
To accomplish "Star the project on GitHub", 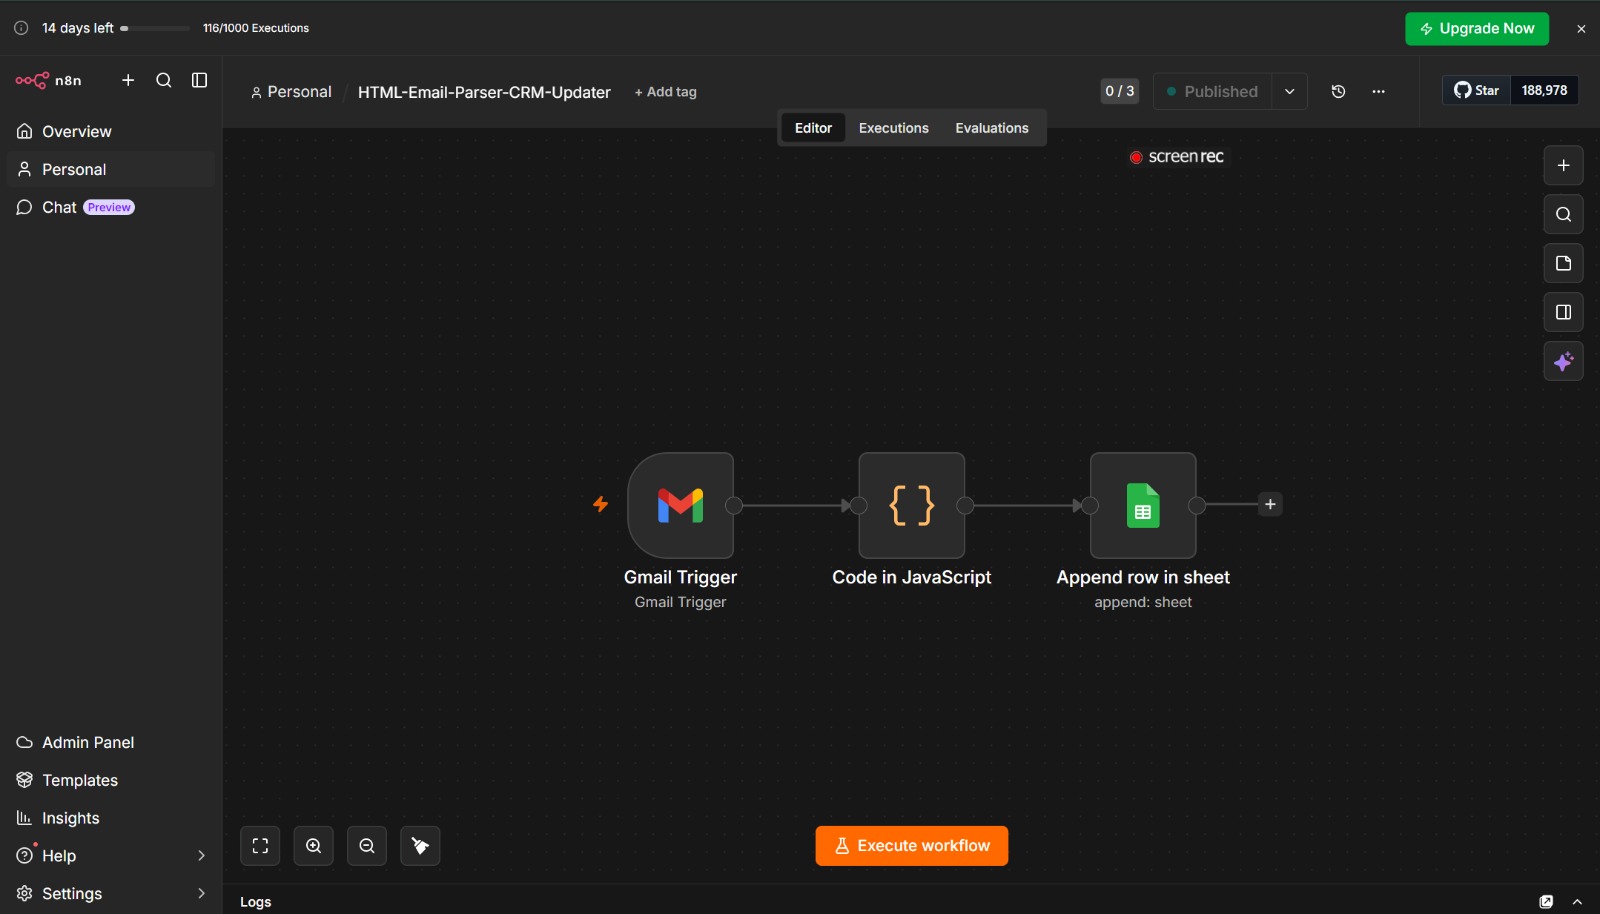I will tap(1477, 90).
